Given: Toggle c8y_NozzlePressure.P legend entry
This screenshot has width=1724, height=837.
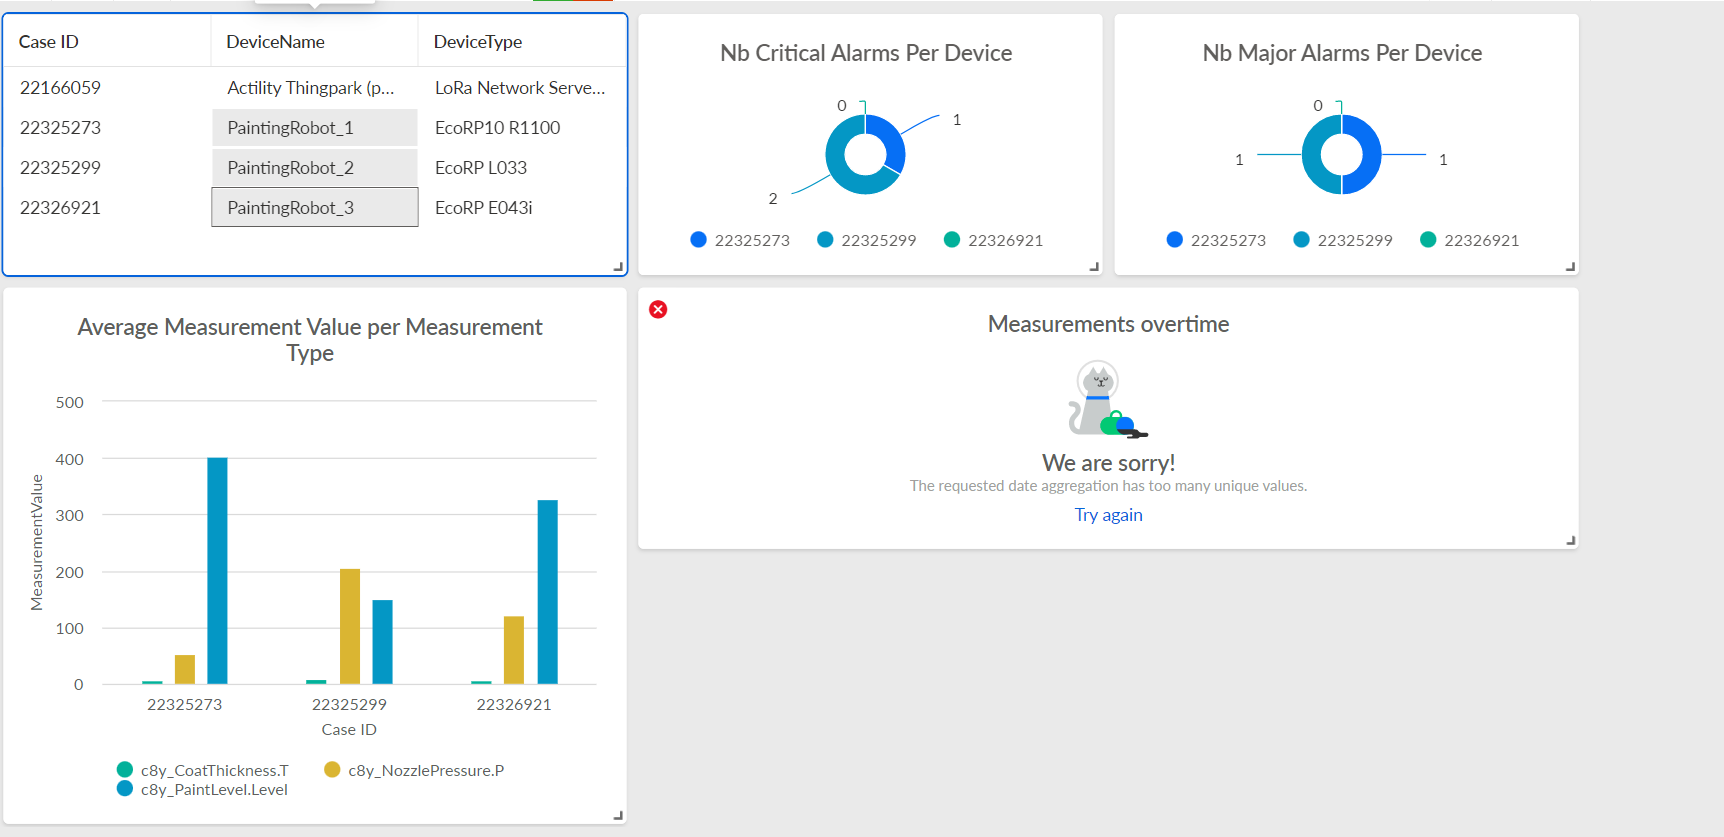Looking at the screenshot, I should 414,770.
